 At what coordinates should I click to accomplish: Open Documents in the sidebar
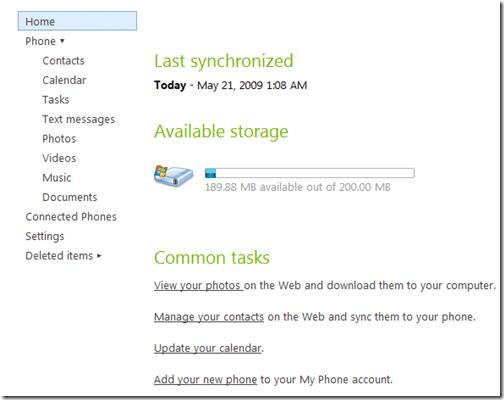(70, 197)
